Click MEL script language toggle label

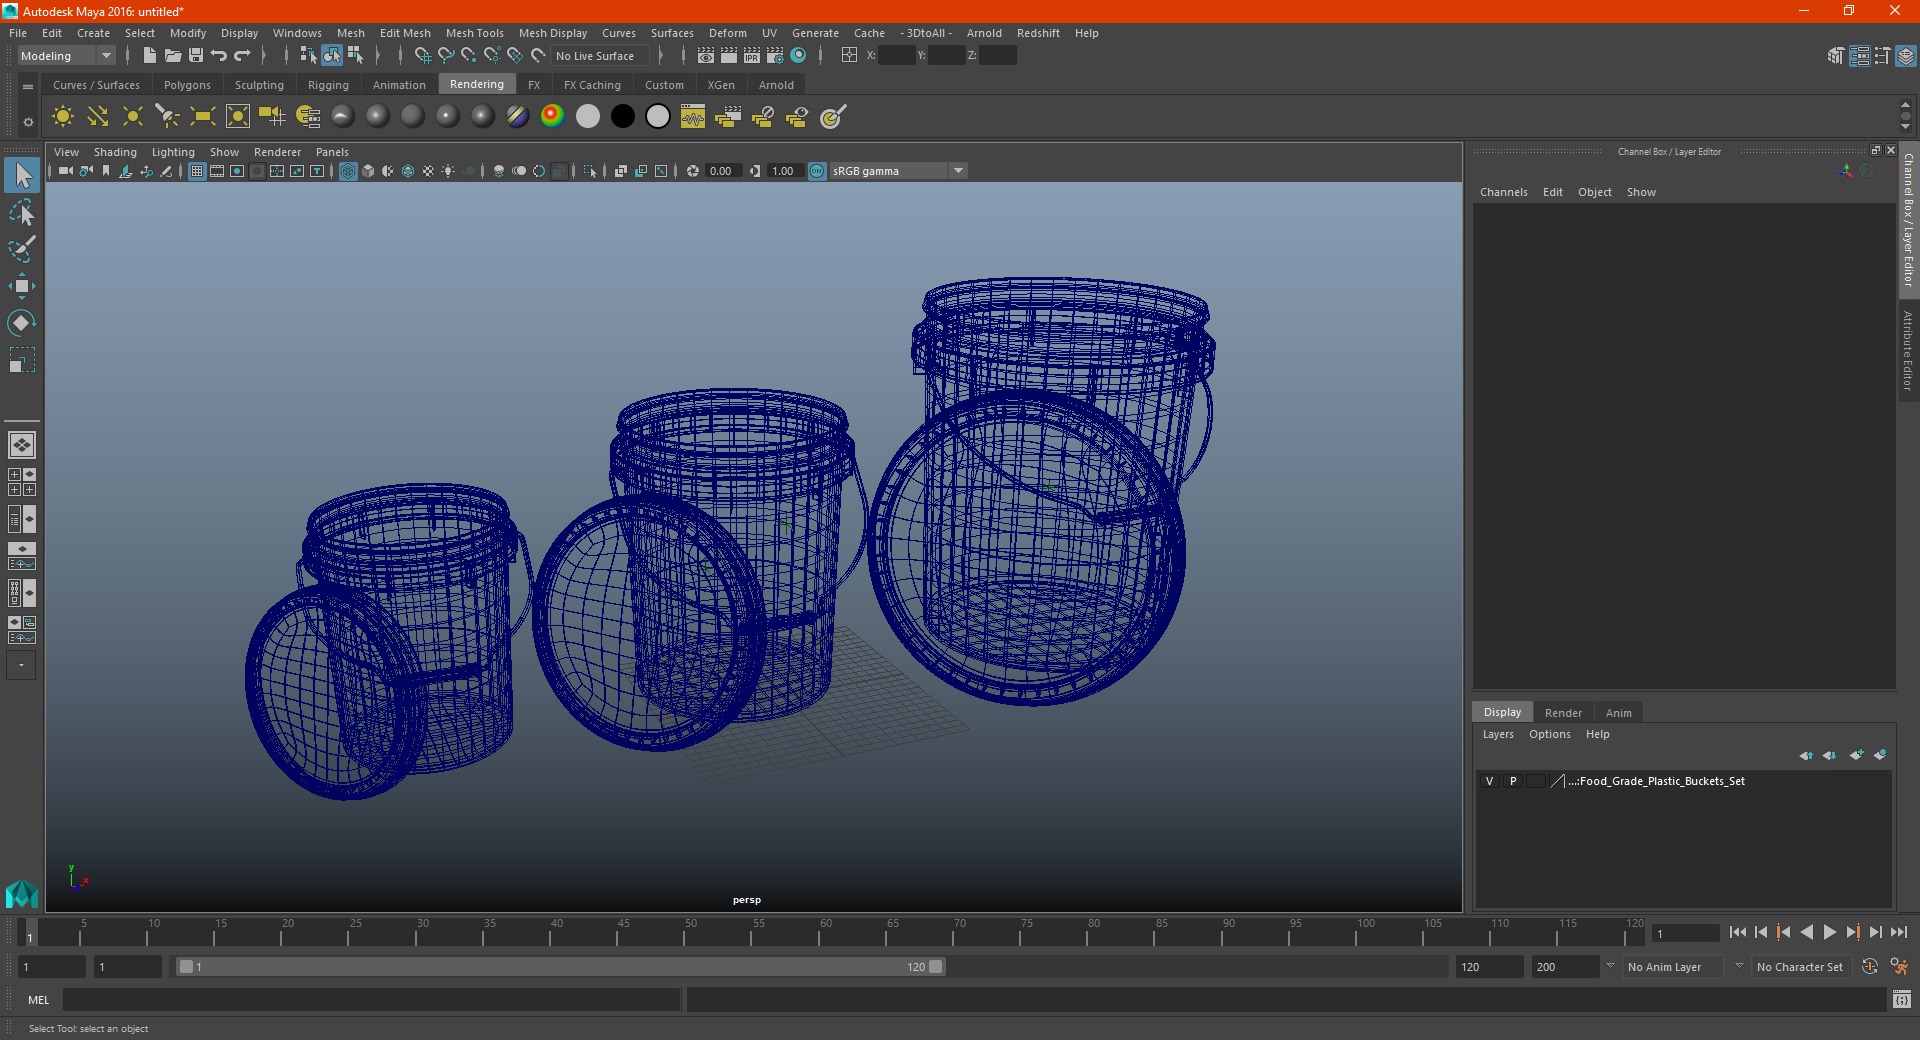(x=38, y=1000)
